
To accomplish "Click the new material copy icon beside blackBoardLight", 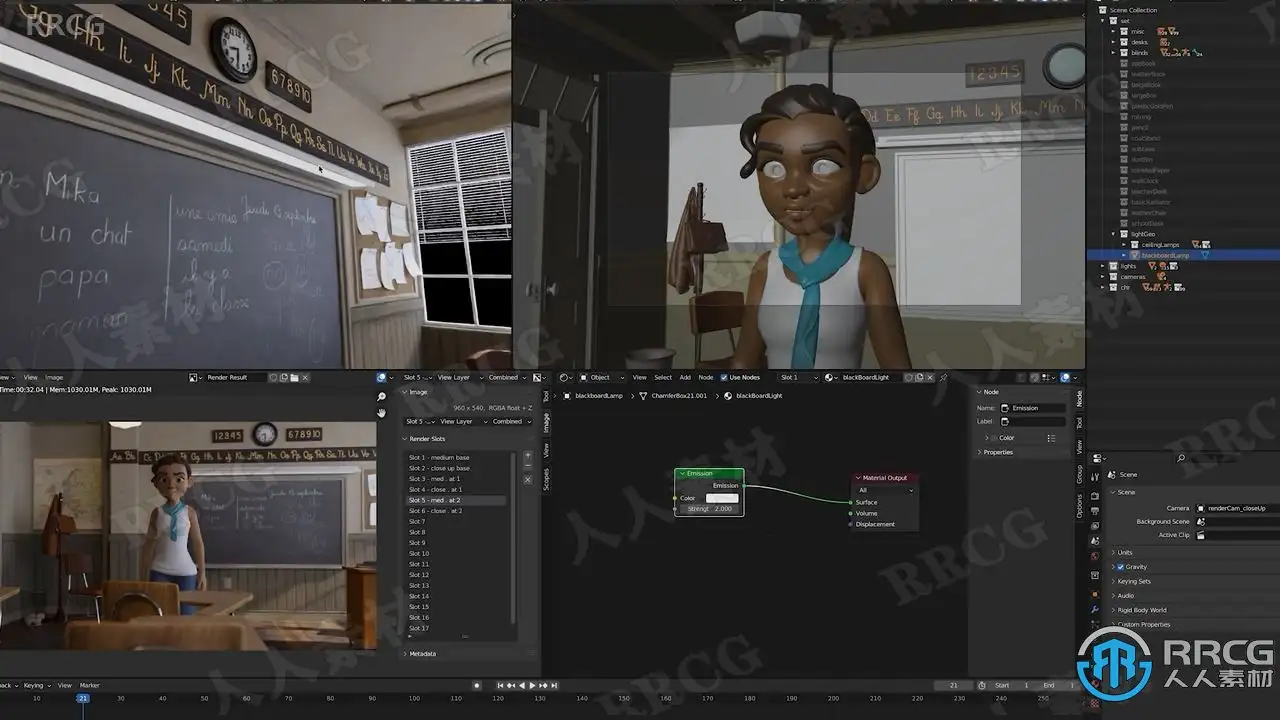I will [920, 377].
